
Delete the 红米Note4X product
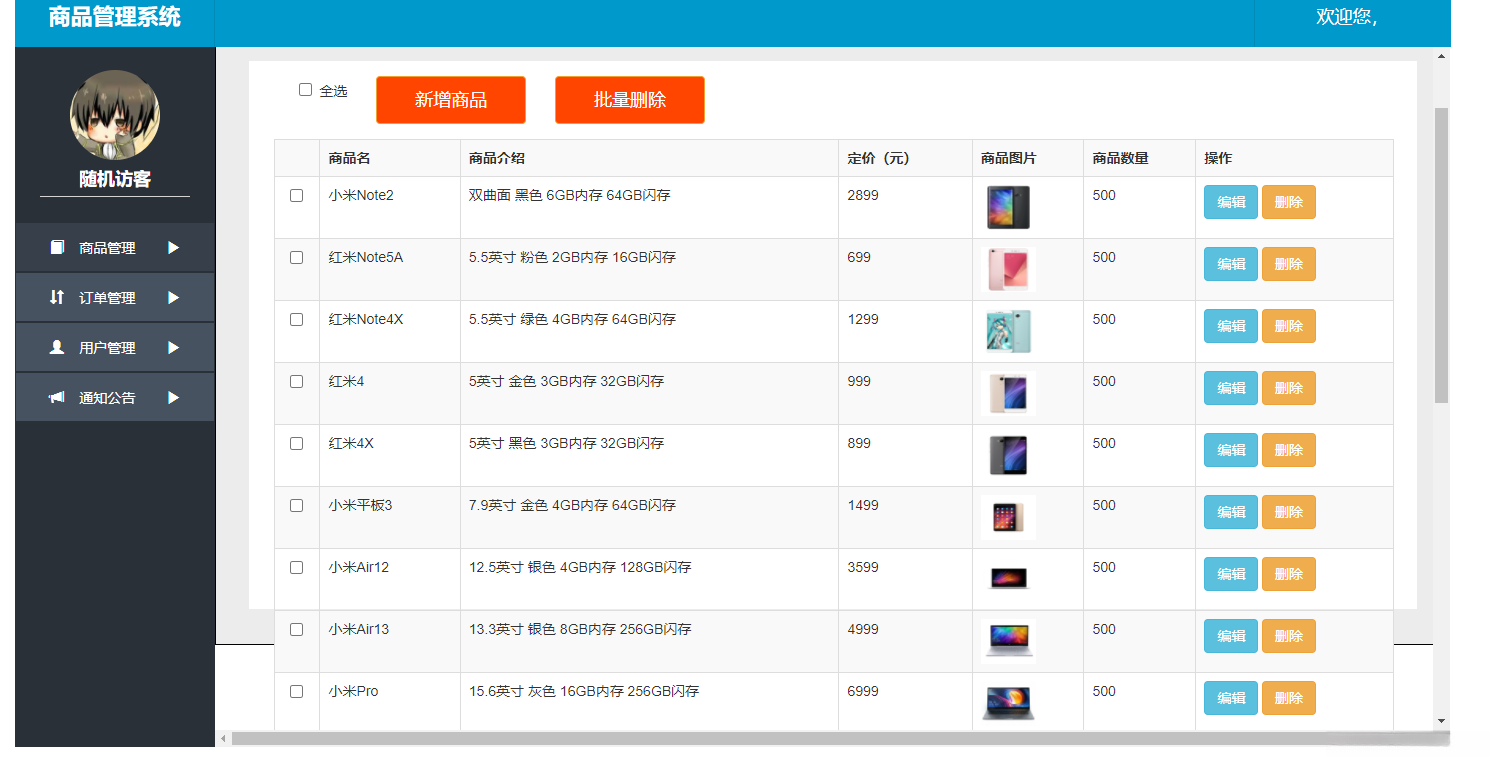pyautogui.click(x=1289, y=326)
